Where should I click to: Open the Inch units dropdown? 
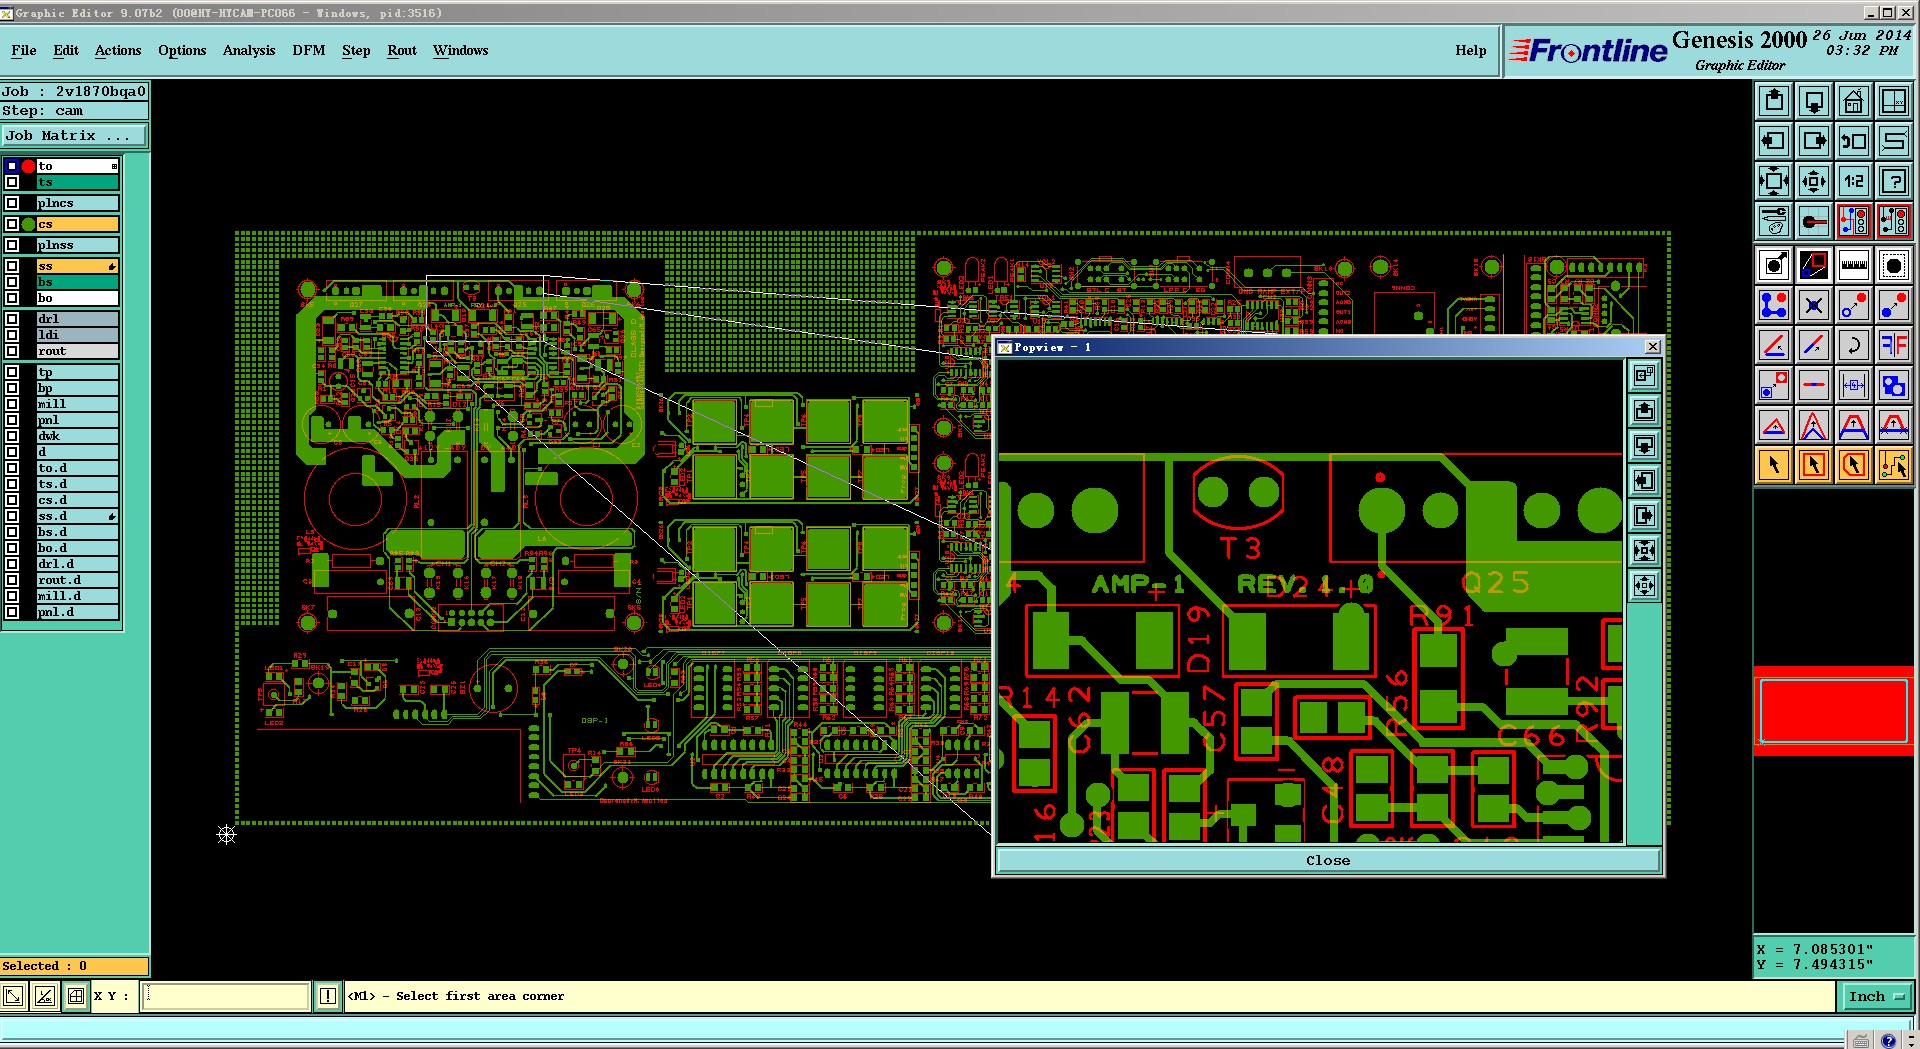click(x=1876, y=996)
